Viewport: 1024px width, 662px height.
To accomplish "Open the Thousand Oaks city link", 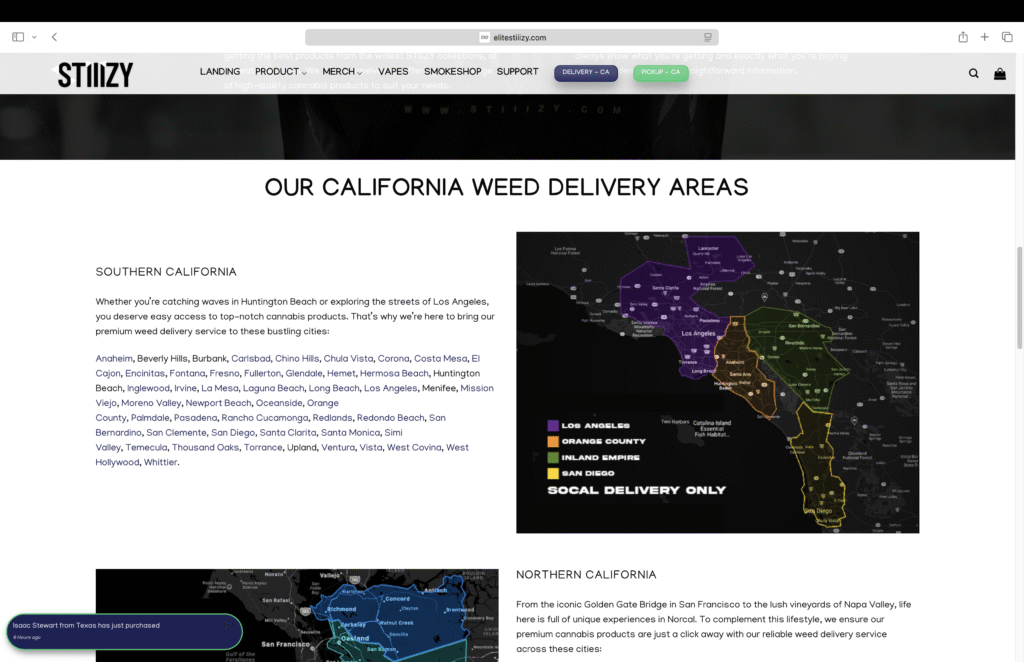I will (206, 448).
